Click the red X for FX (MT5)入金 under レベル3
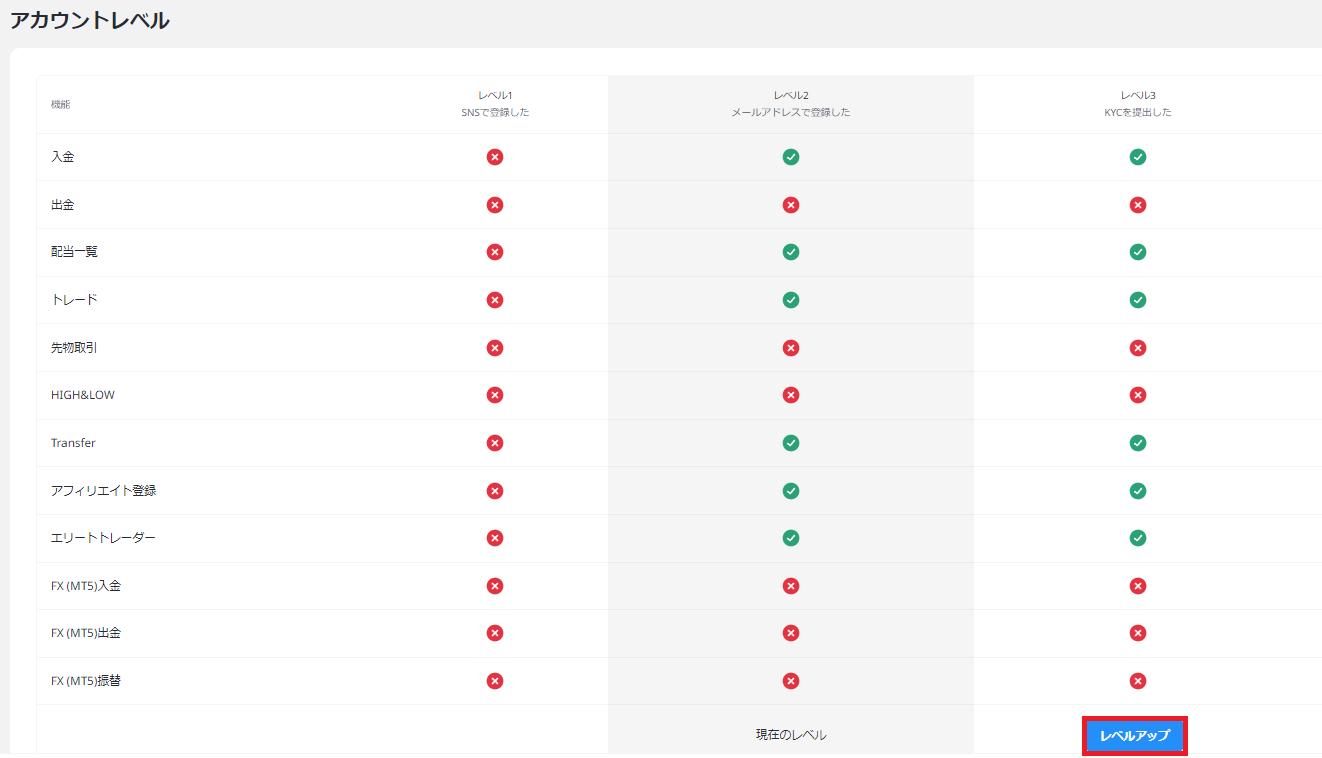This screenshot has width=1322, height=758. click(1137, 586)
